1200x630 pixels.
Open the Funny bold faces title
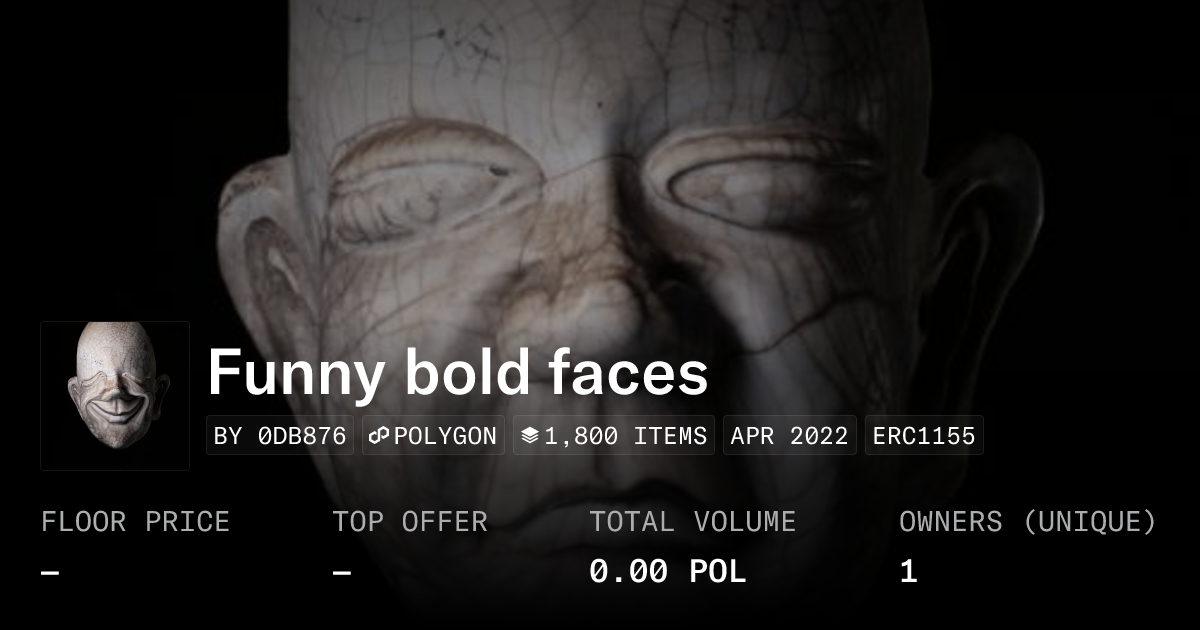458,373
